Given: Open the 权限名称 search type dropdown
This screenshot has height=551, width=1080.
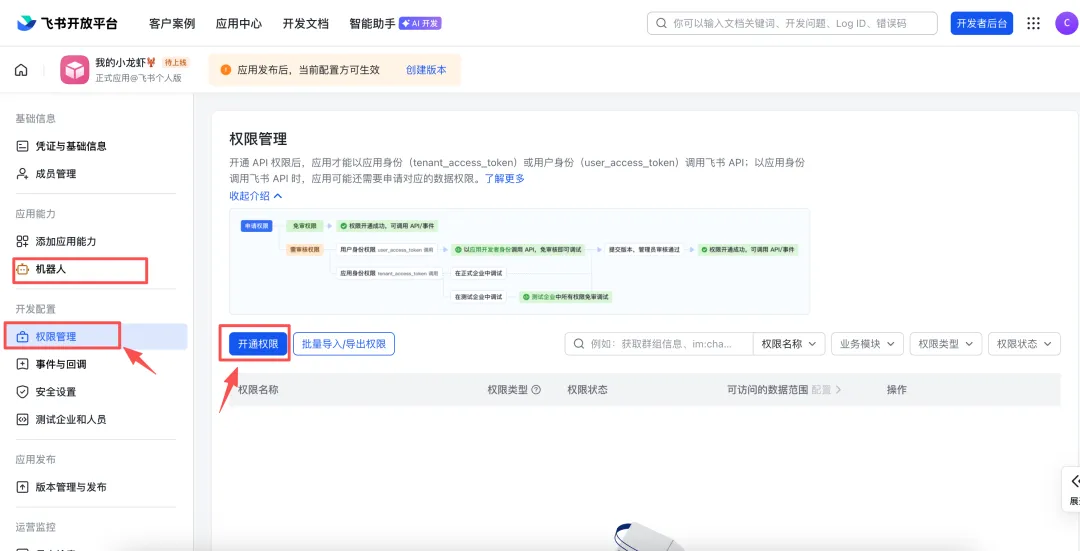Looking at the screenshot, I should [789, 344].
